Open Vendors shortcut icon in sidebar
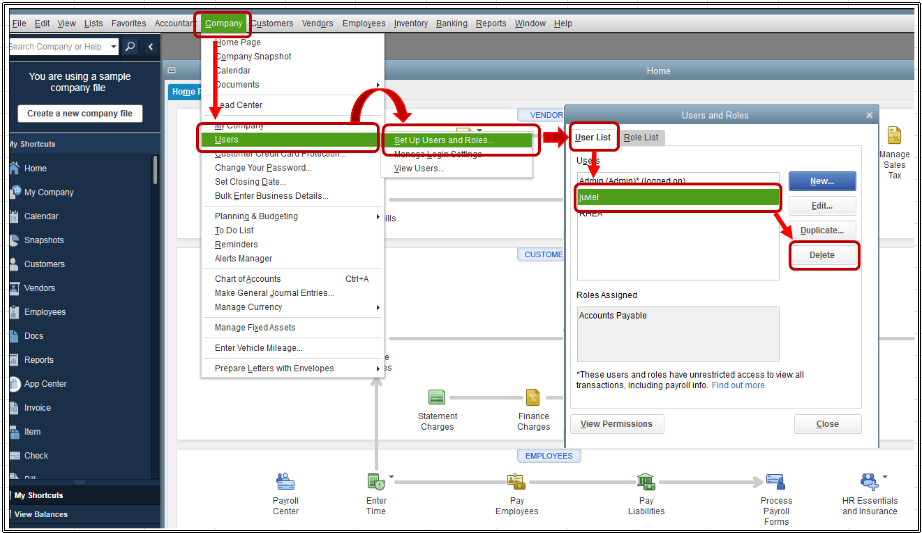 point(14,288)
